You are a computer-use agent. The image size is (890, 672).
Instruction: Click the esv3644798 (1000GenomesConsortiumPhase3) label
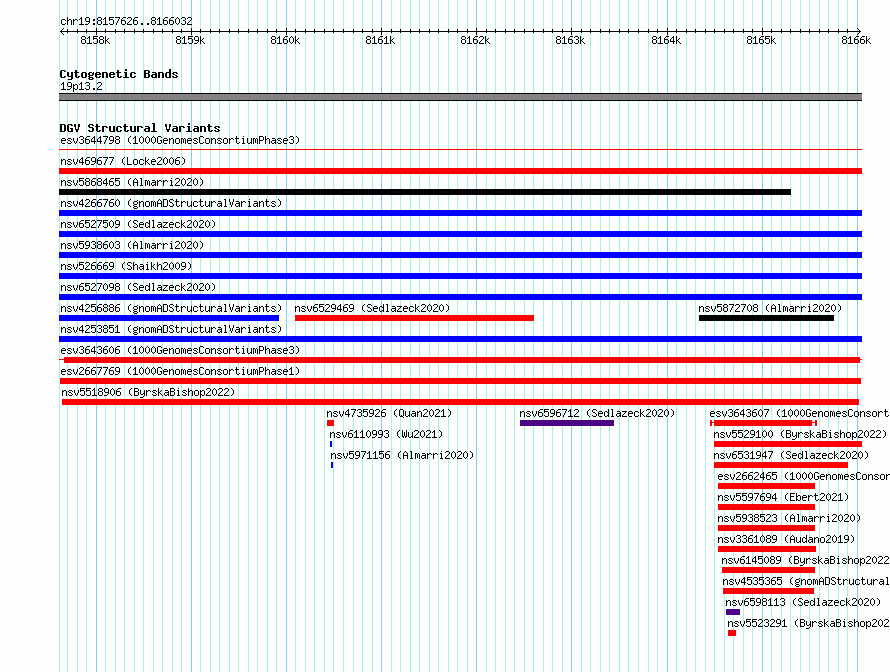180,140
